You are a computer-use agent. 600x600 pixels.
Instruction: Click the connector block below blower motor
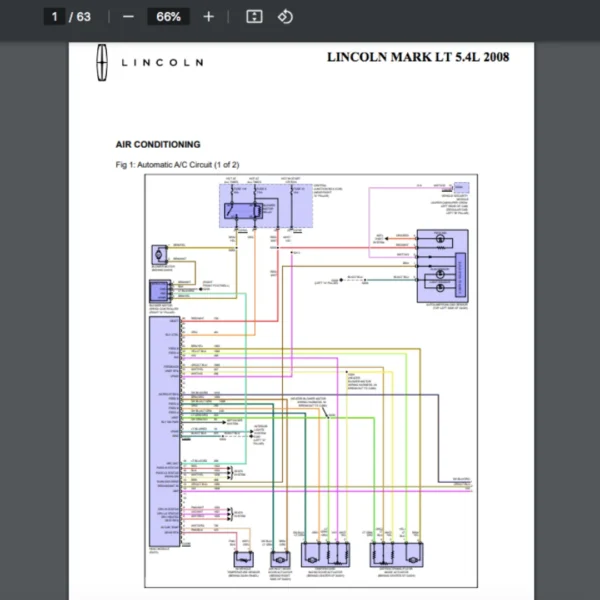[x=161, y=291]
